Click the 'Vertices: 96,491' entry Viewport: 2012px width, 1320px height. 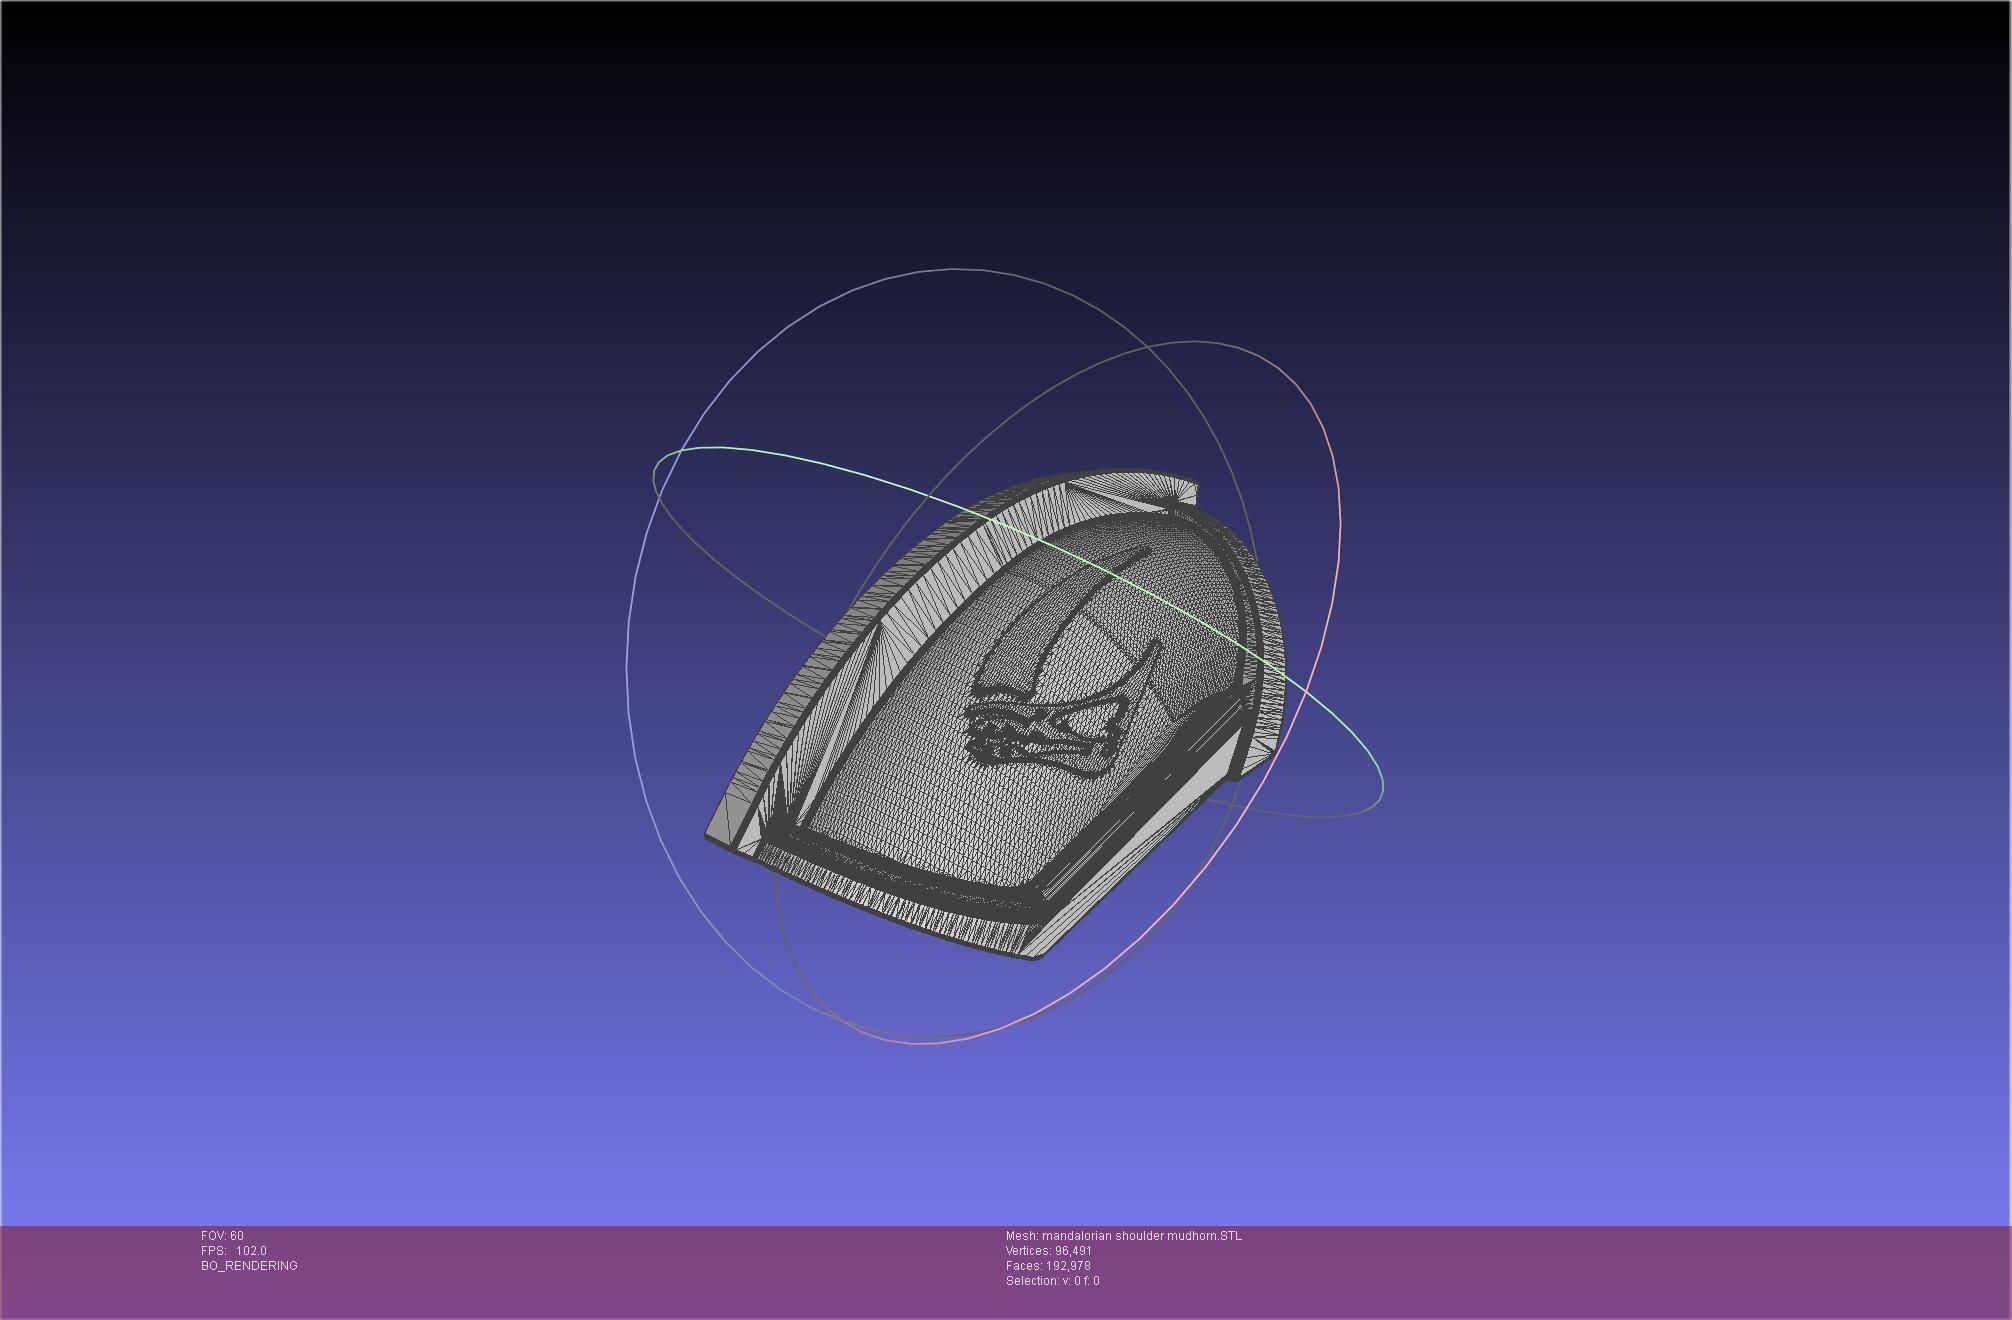(x=1049, y=1251)
